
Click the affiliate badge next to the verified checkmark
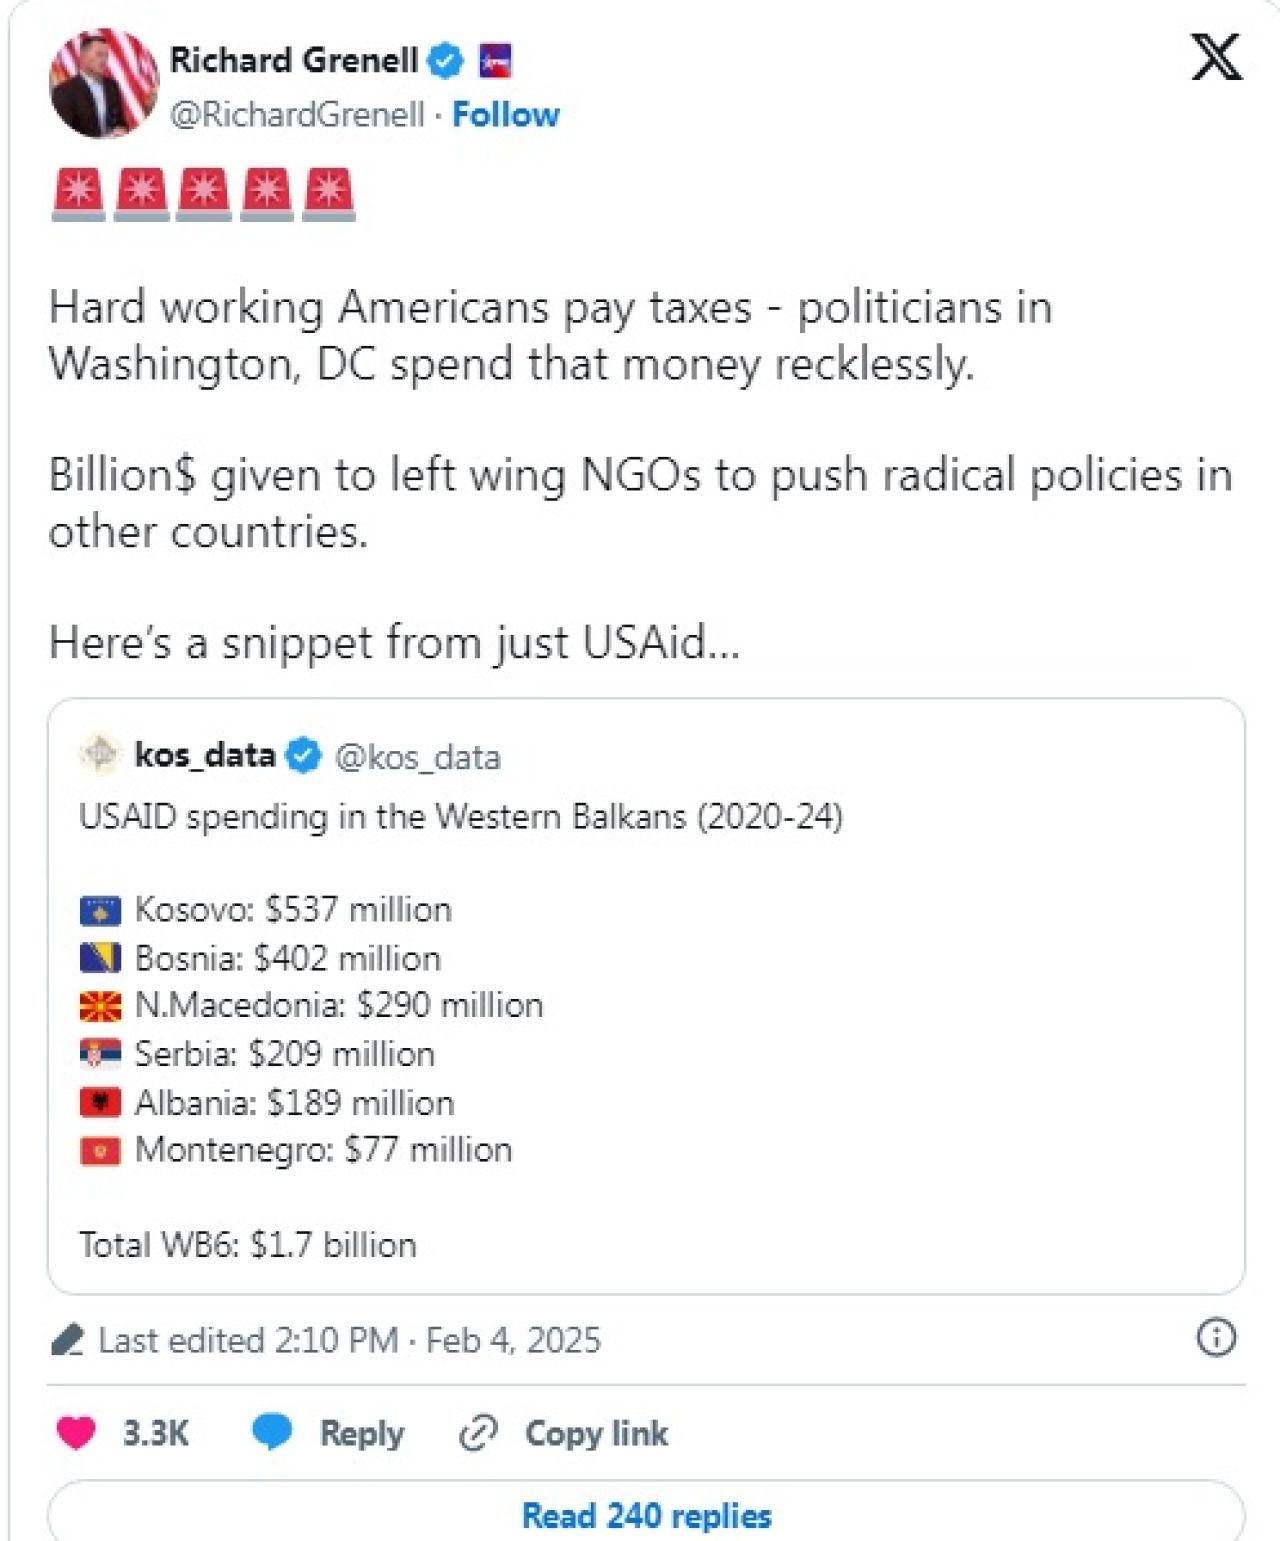click(x=495, y=61)
